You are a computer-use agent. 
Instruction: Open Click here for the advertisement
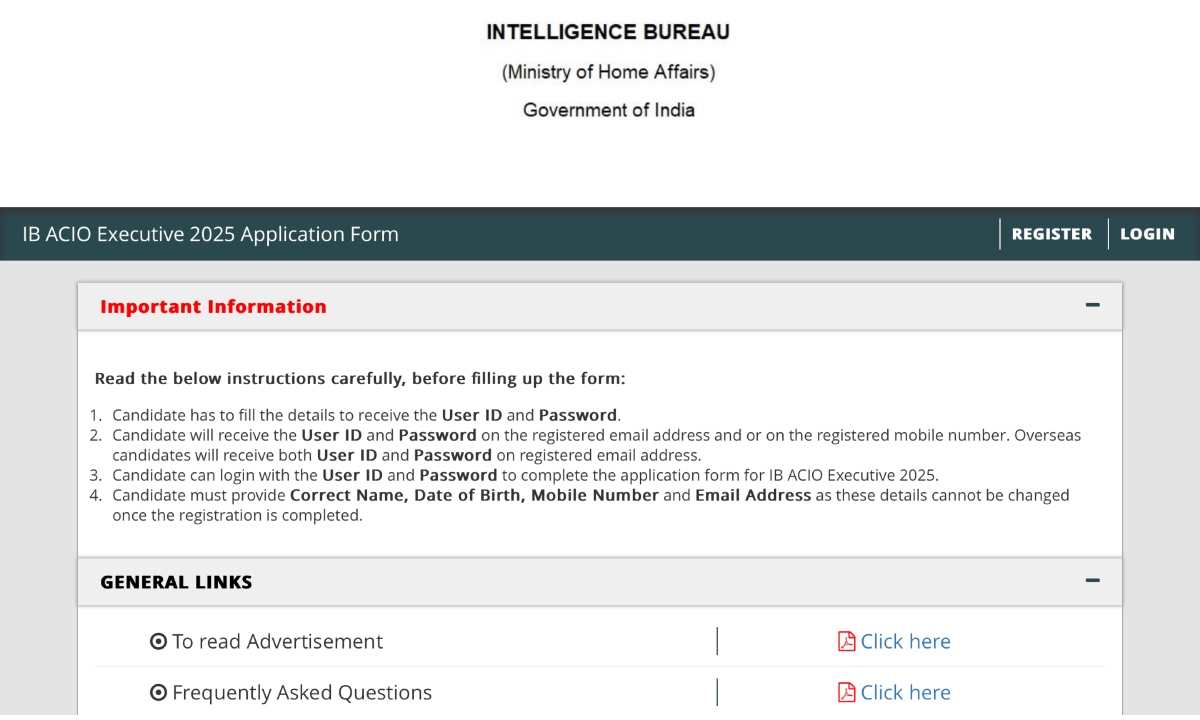tap(906, 641)
